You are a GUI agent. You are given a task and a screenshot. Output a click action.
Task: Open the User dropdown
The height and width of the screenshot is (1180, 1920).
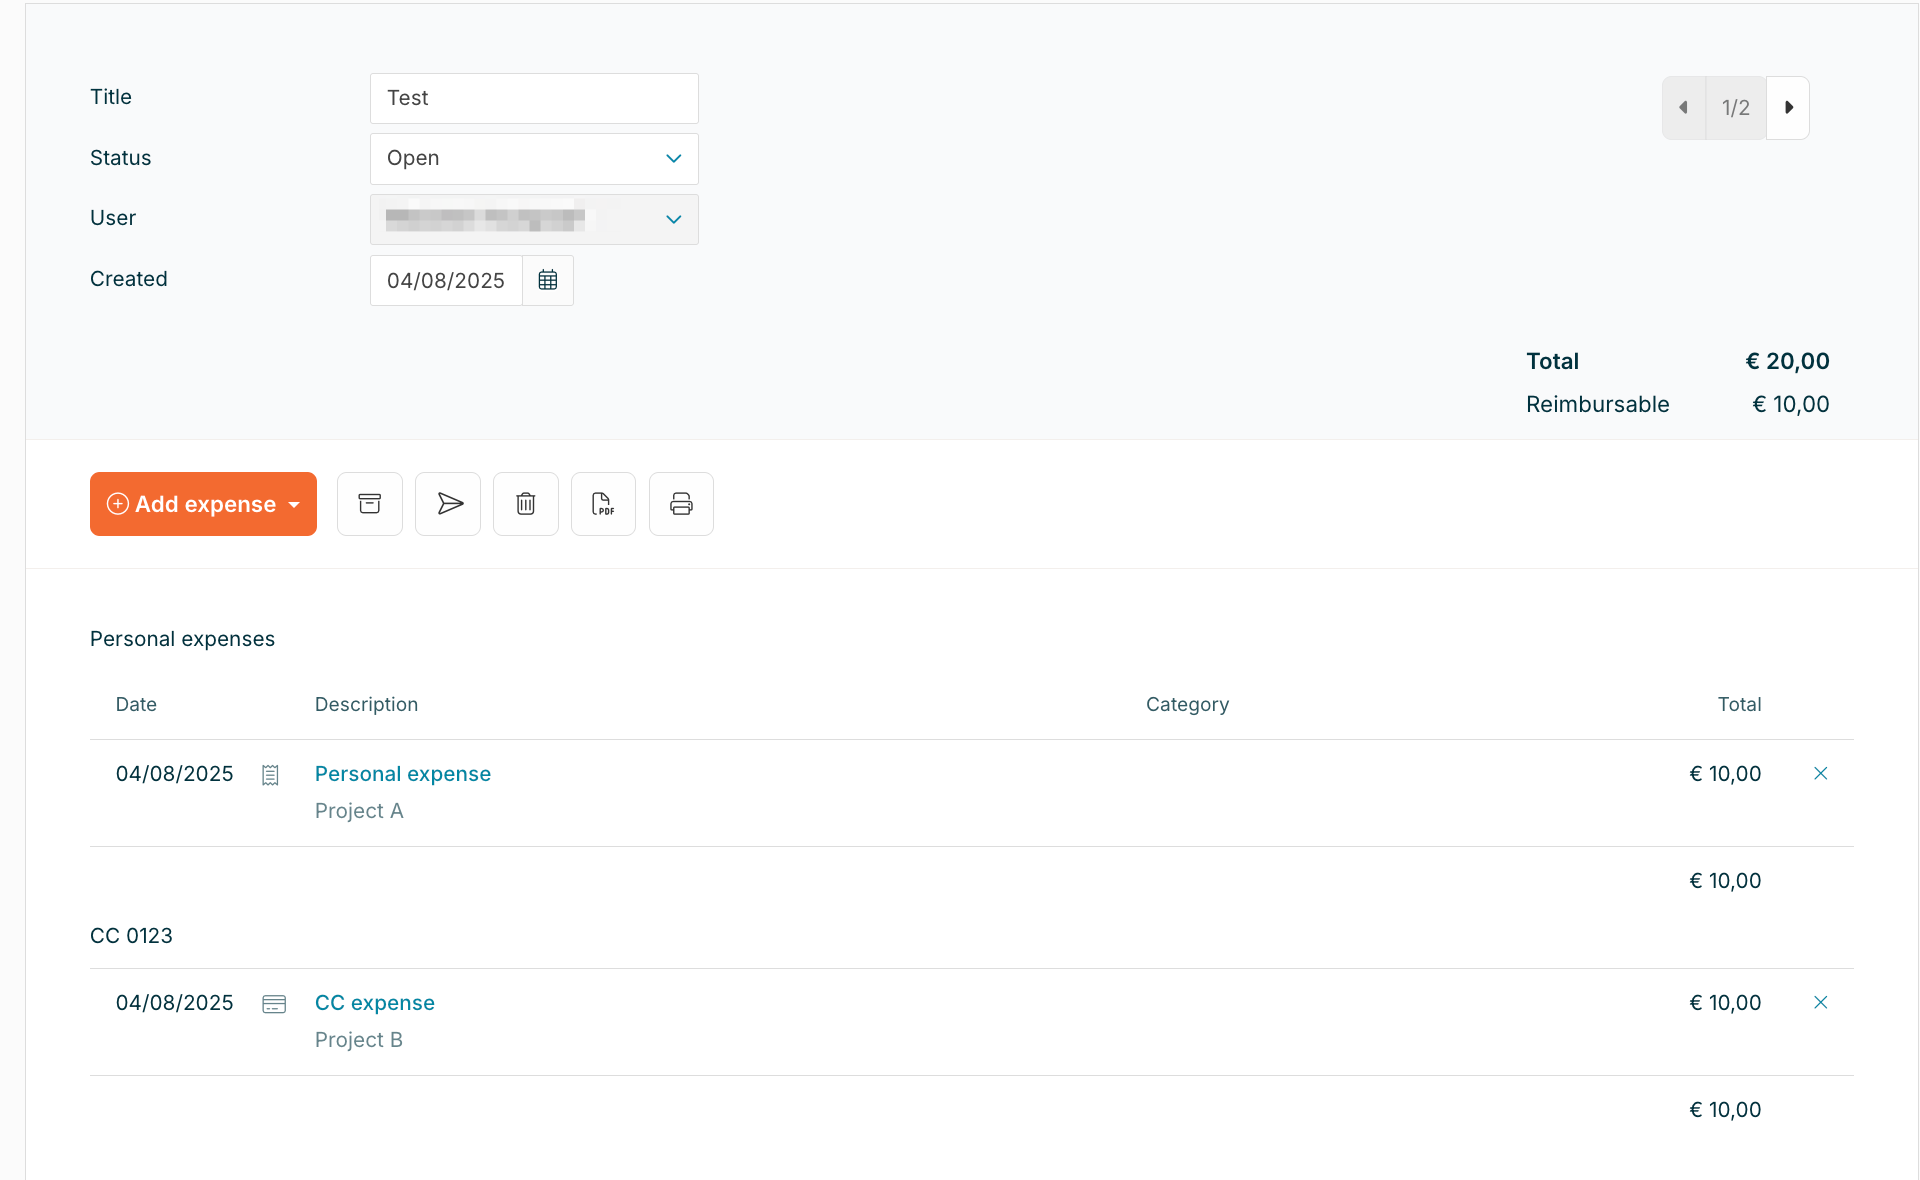point(534,220)
